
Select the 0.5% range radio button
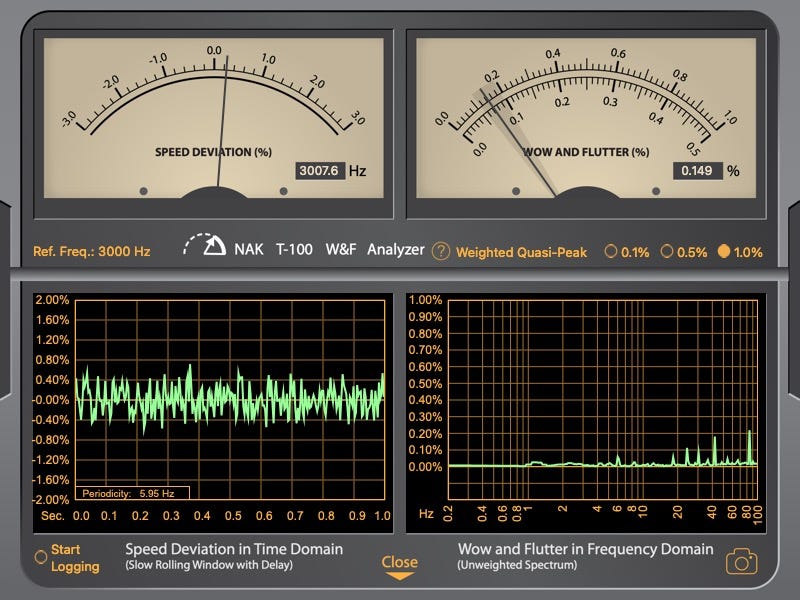[667, 252]
